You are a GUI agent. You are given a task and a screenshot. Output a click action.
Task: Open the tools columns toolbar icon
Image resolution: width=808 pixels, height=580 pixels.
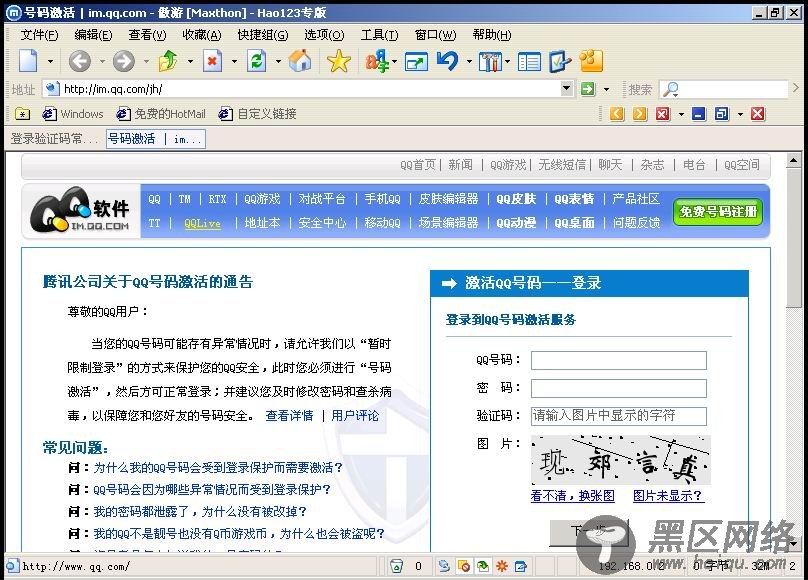click(490, 62)
